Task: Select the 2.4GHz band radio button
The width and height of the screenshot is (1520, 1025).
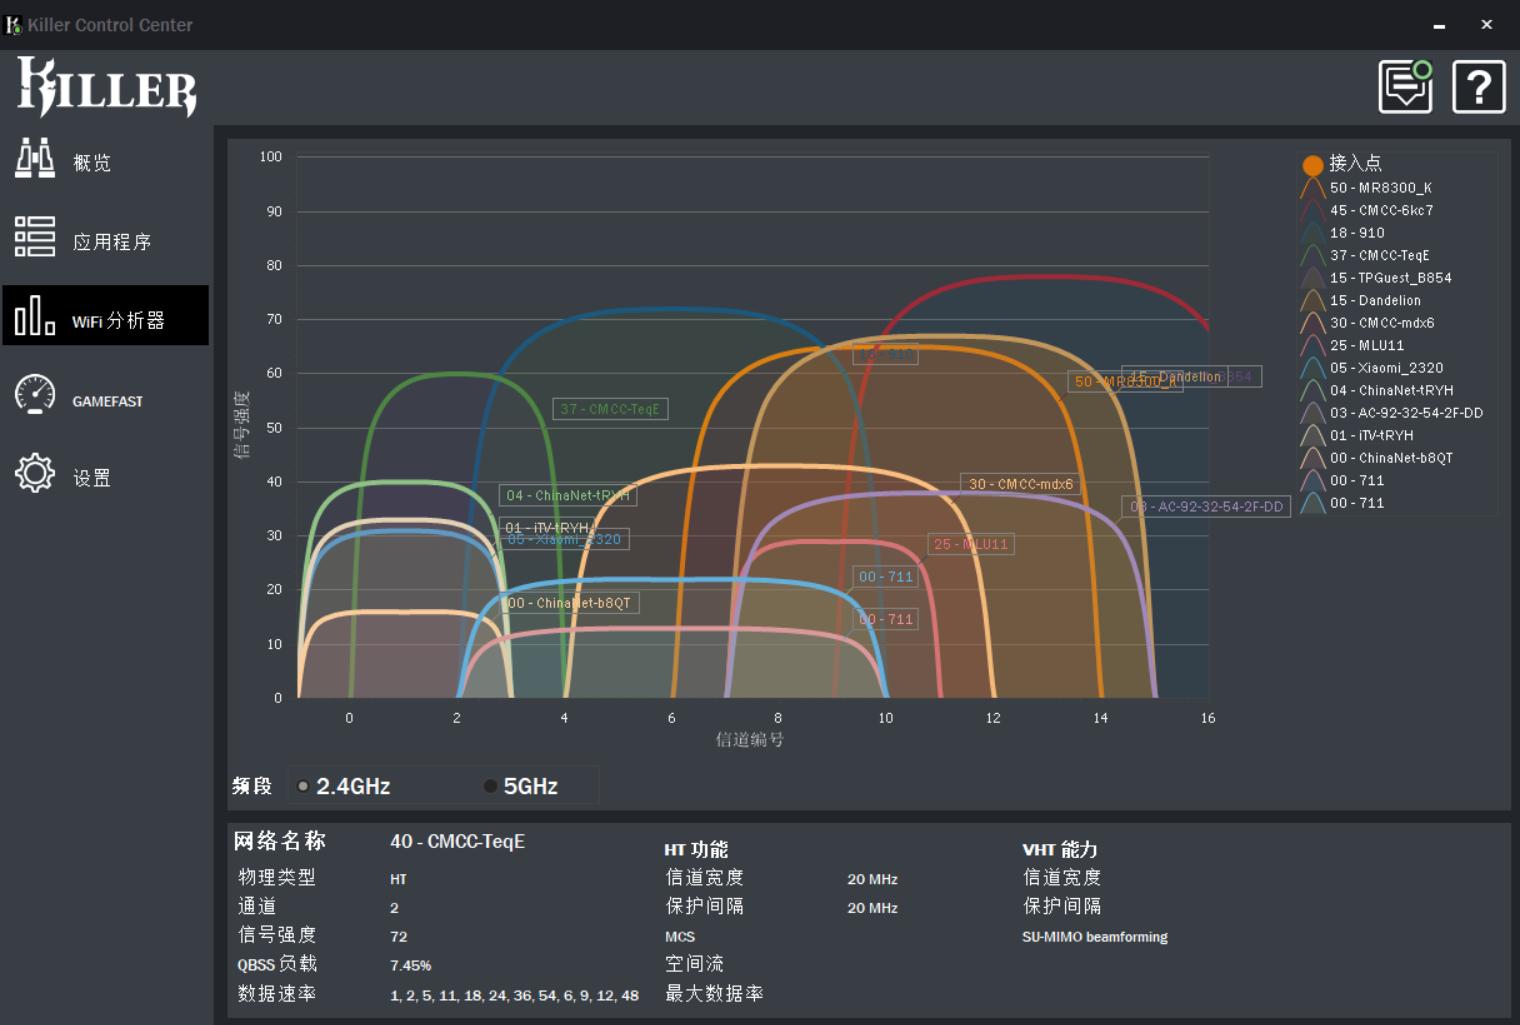Action: pyautogui.click(x=303, y=786)
